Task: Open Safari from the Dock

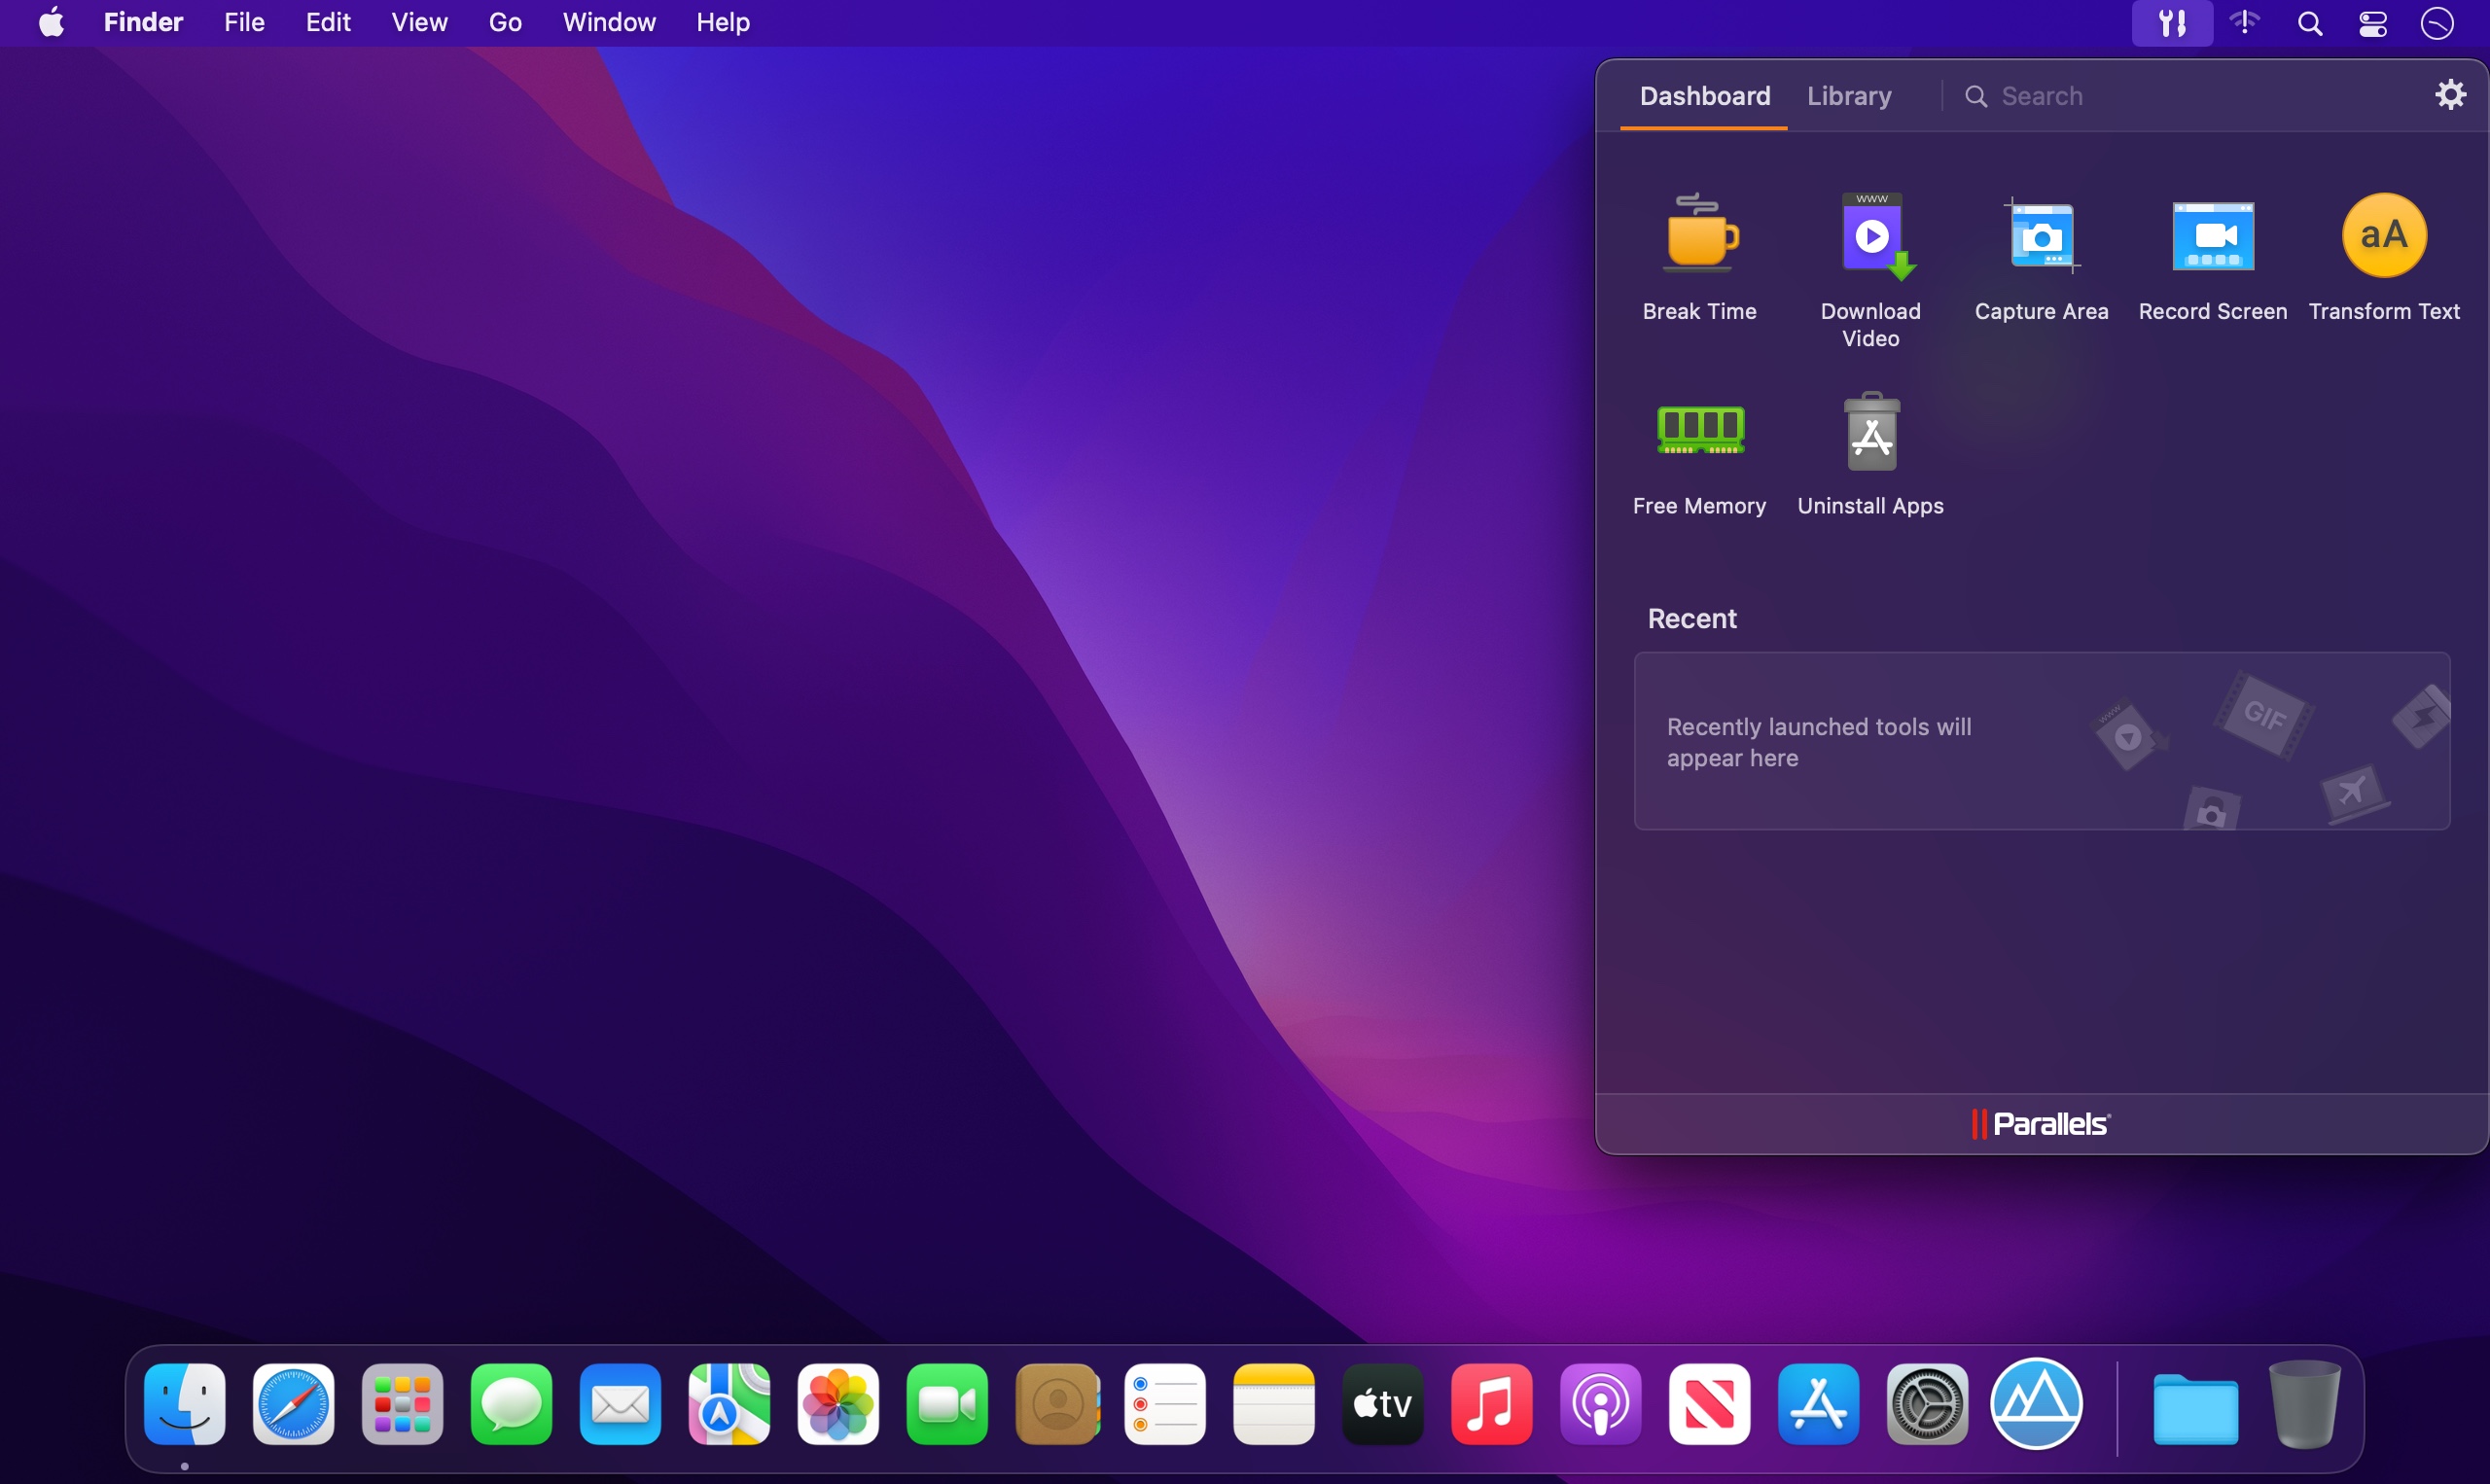Action: coord(292,1404)
